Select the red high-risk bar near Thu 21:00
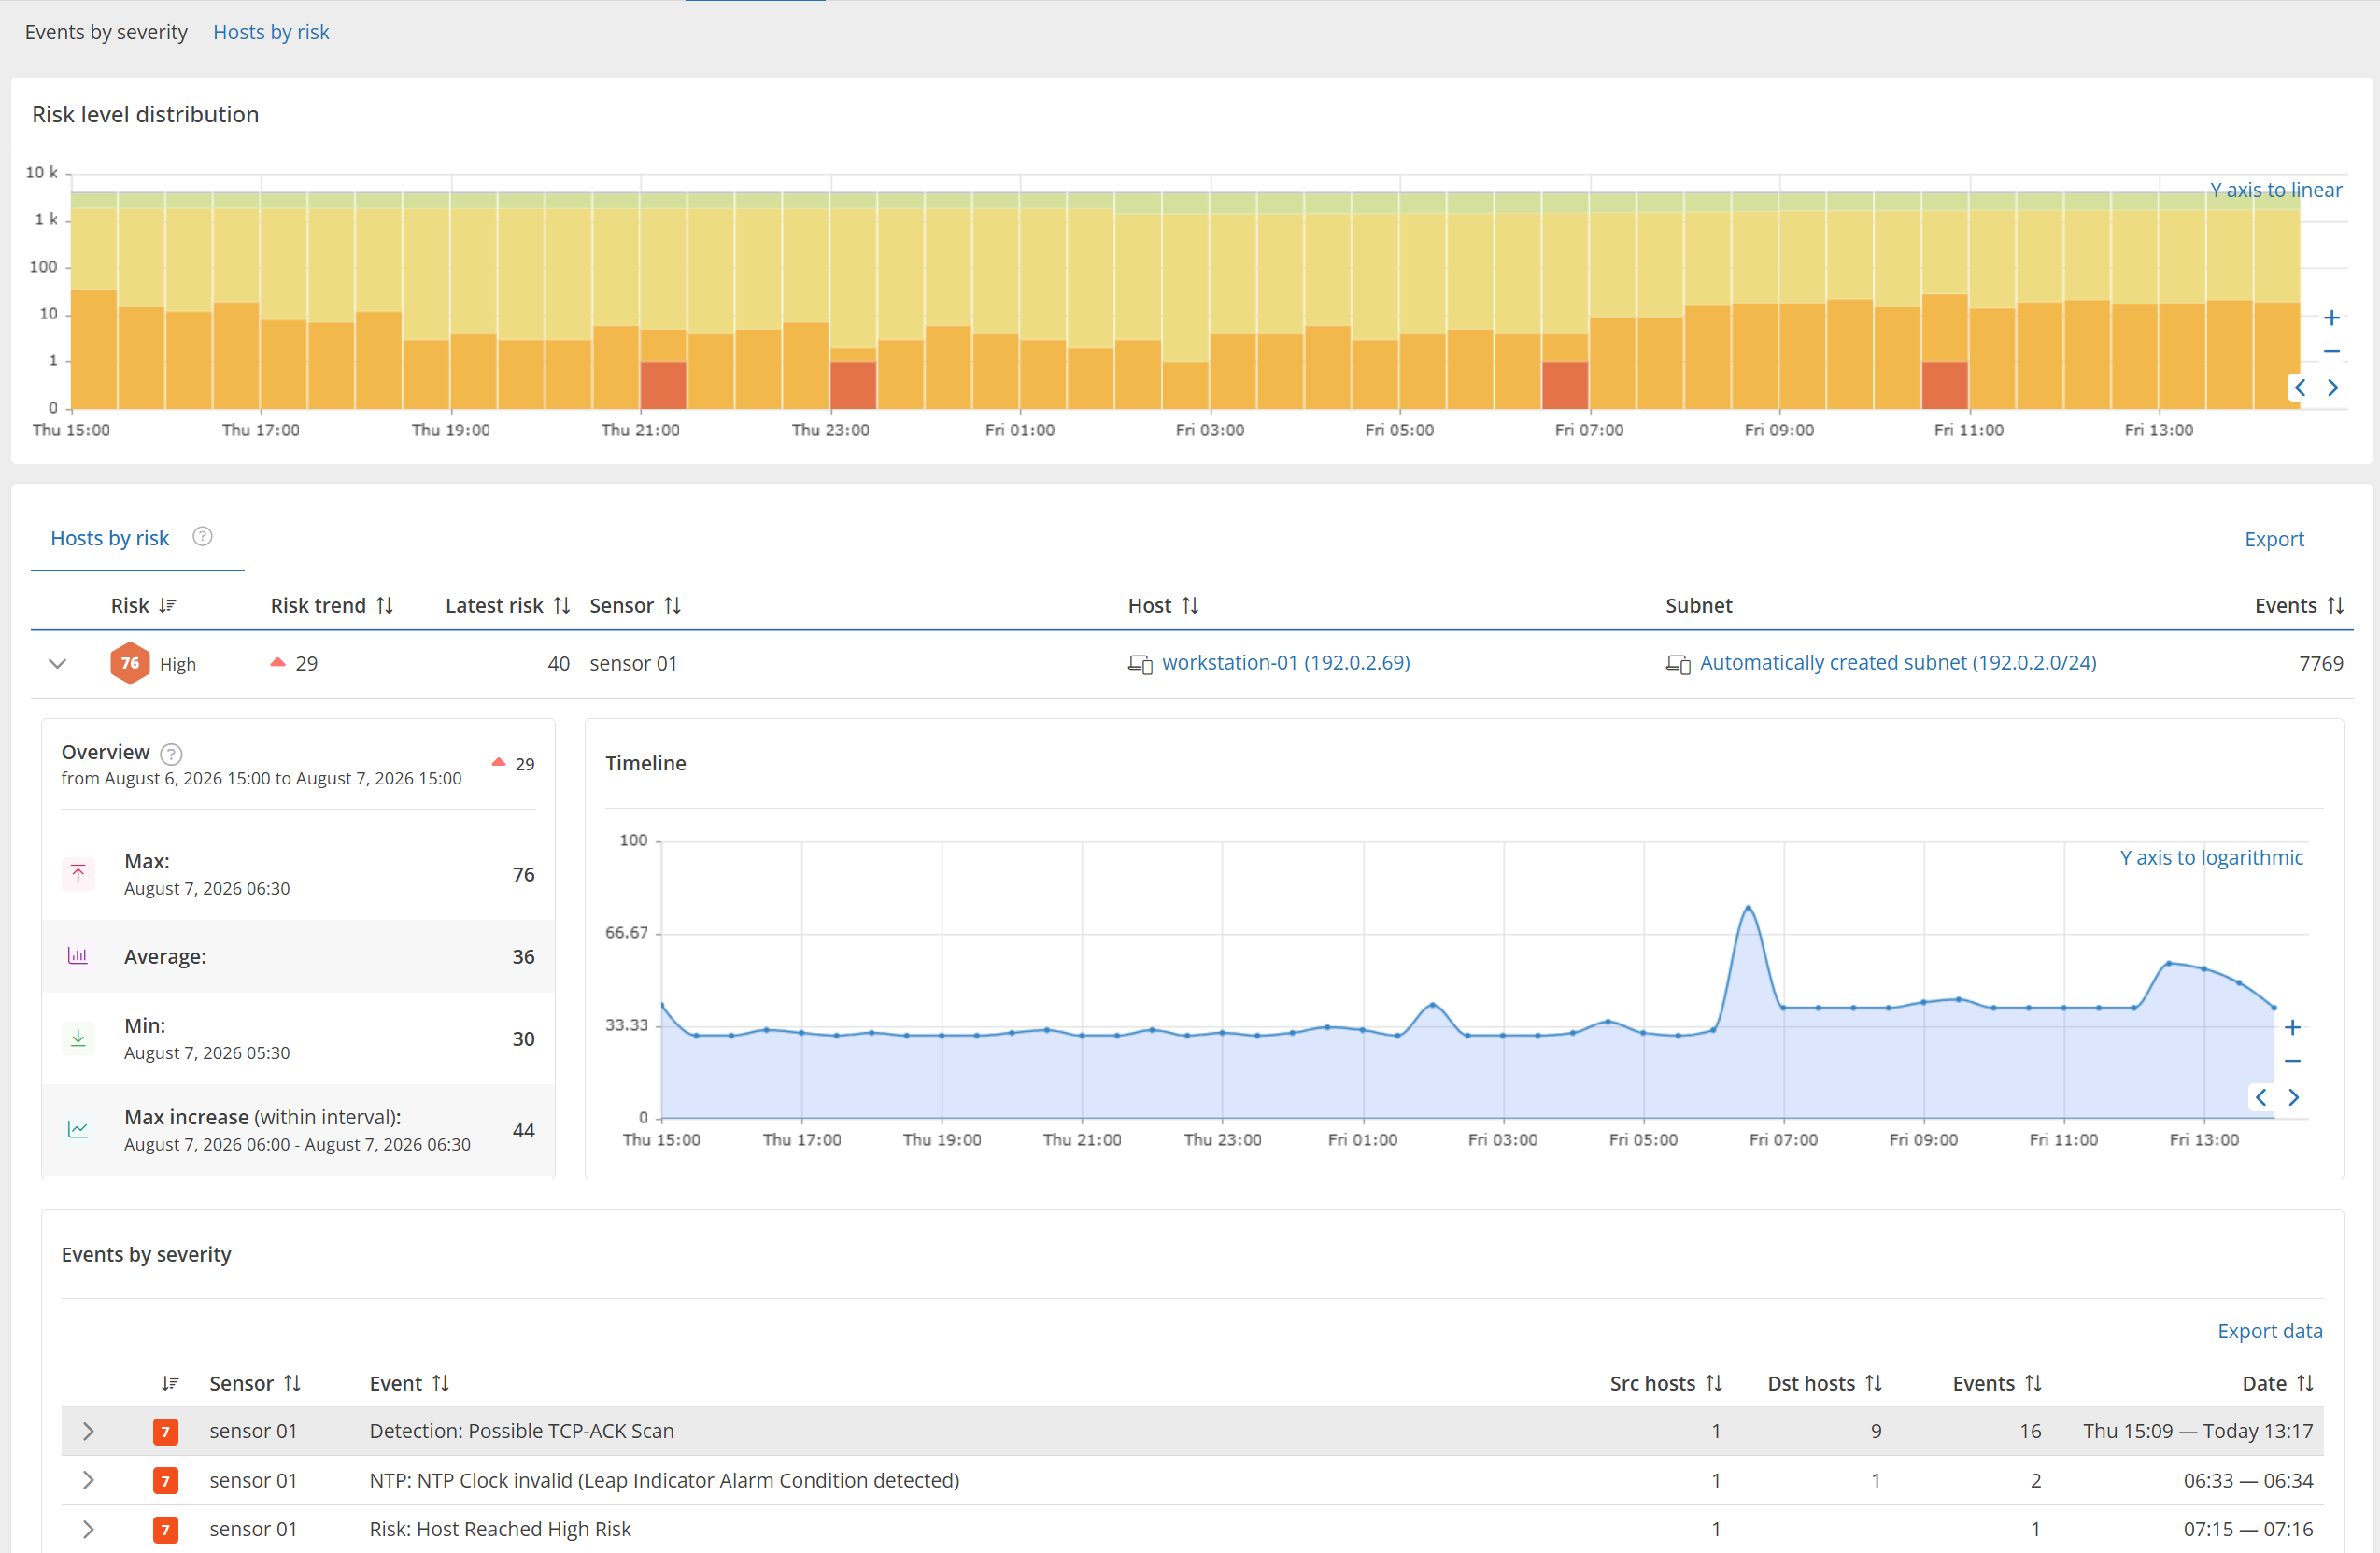Viewport: 2380px width, 1553px height. pos(663,385)
